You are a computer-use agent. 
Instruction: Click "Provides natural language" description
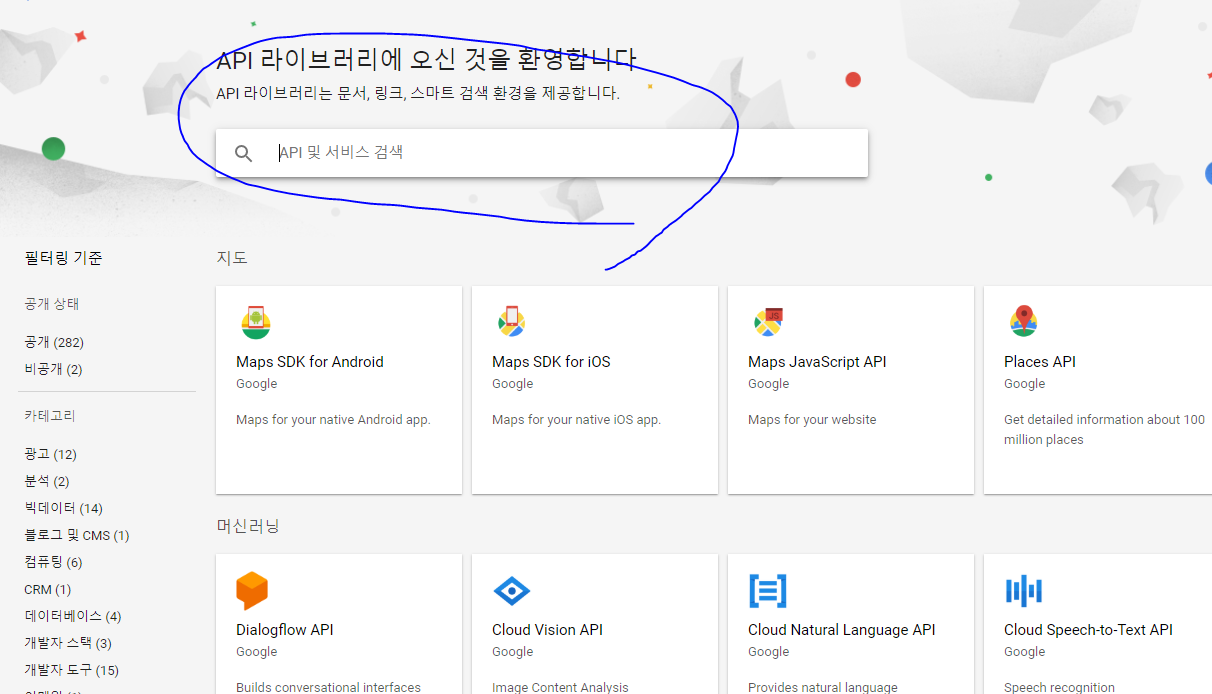(823, 687)
